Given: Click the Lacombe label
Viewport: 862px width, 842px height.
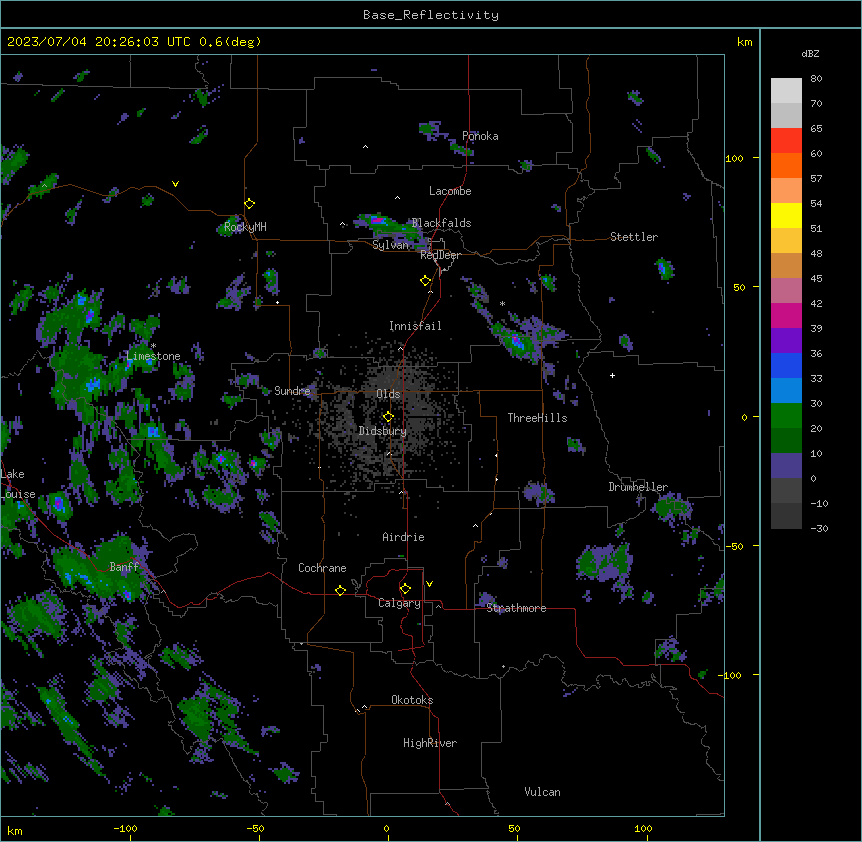Looking at the screenshot, I should [450, 191].
